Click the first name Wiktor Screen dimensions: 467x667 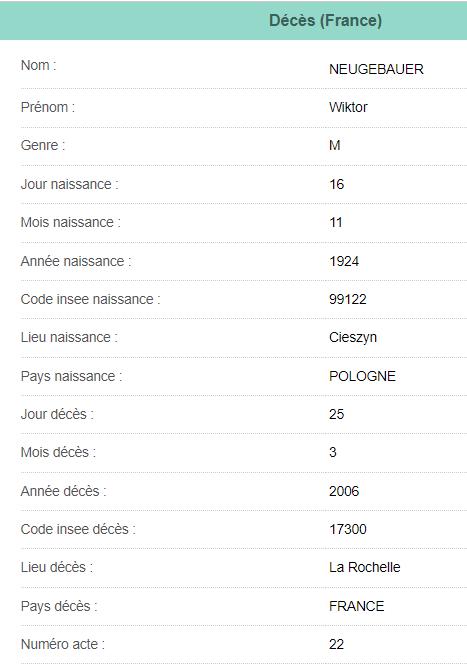[348, 107]
